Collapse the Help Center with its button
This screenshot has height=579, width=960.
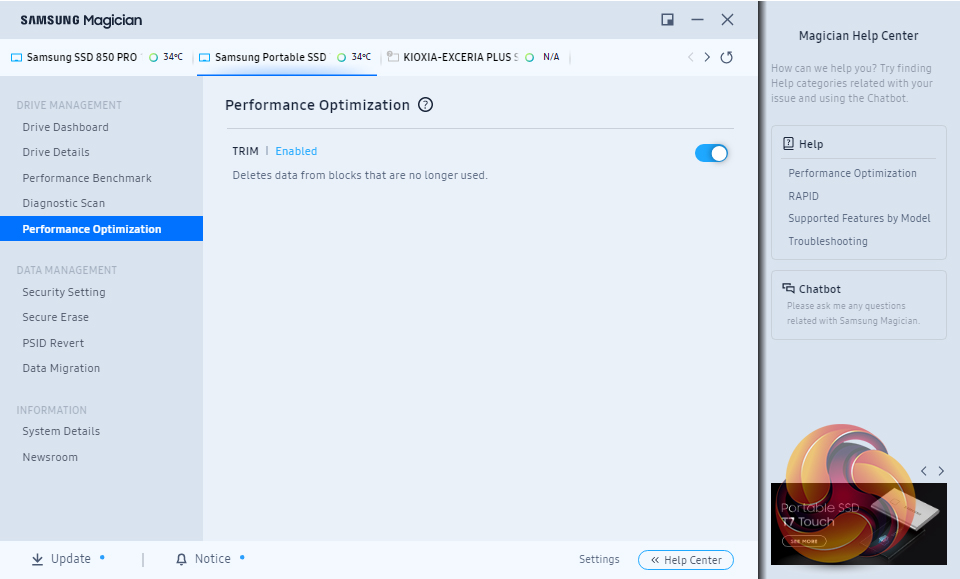tap(686, 560)
